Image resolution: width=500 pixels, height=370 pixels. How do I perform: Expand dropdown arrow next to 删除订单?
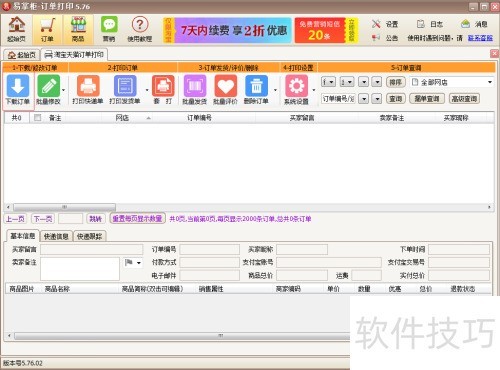(x=275, y=90)
